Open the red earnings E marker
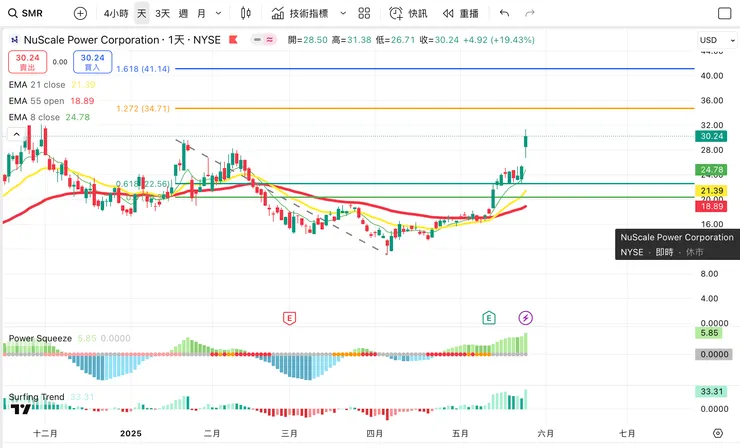 point(289,318)
